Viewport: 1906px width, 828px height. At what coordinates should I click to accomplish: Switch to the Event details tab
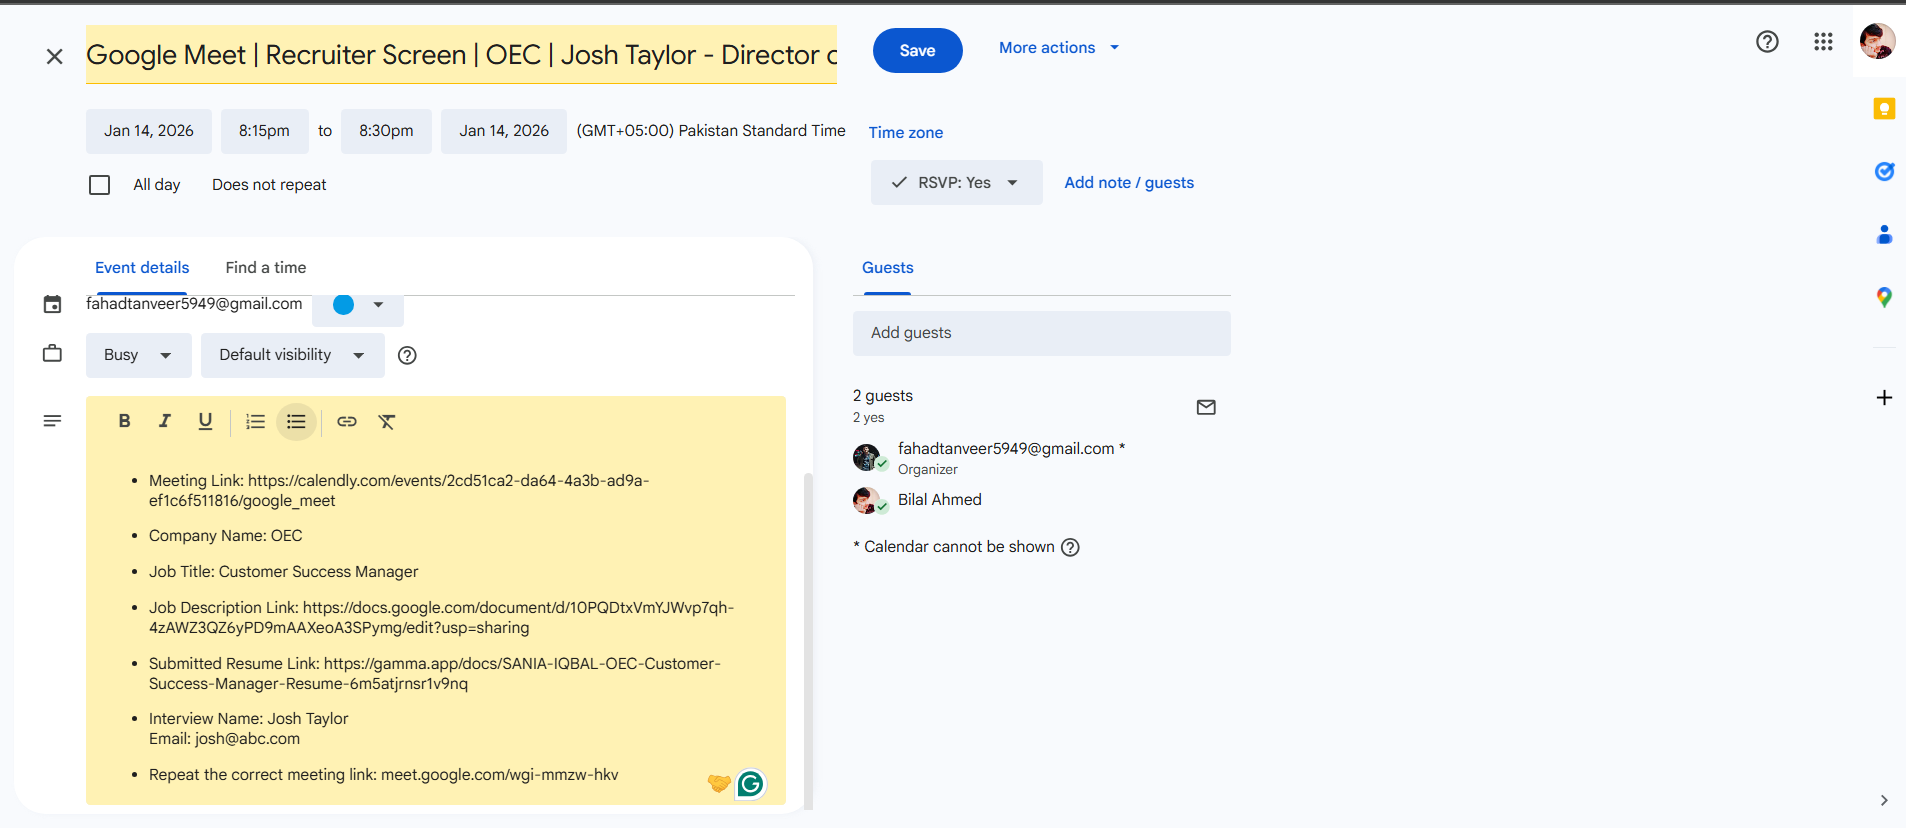pyautogui.click(x=142, y=268)
